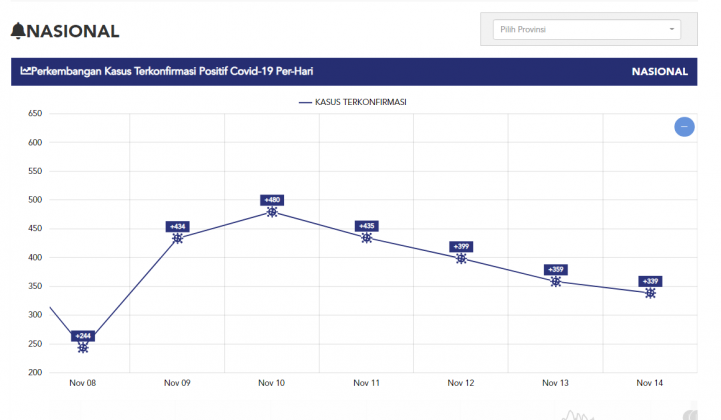Click the Pilih Provinsi dropdown arrow

coord(672,29)
